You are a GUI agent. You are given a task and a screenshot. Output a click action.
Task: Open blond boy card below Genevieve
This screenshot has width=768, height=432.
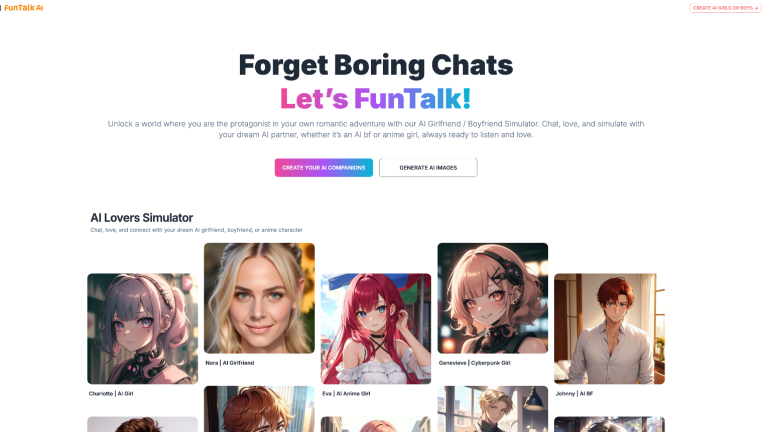493,409
